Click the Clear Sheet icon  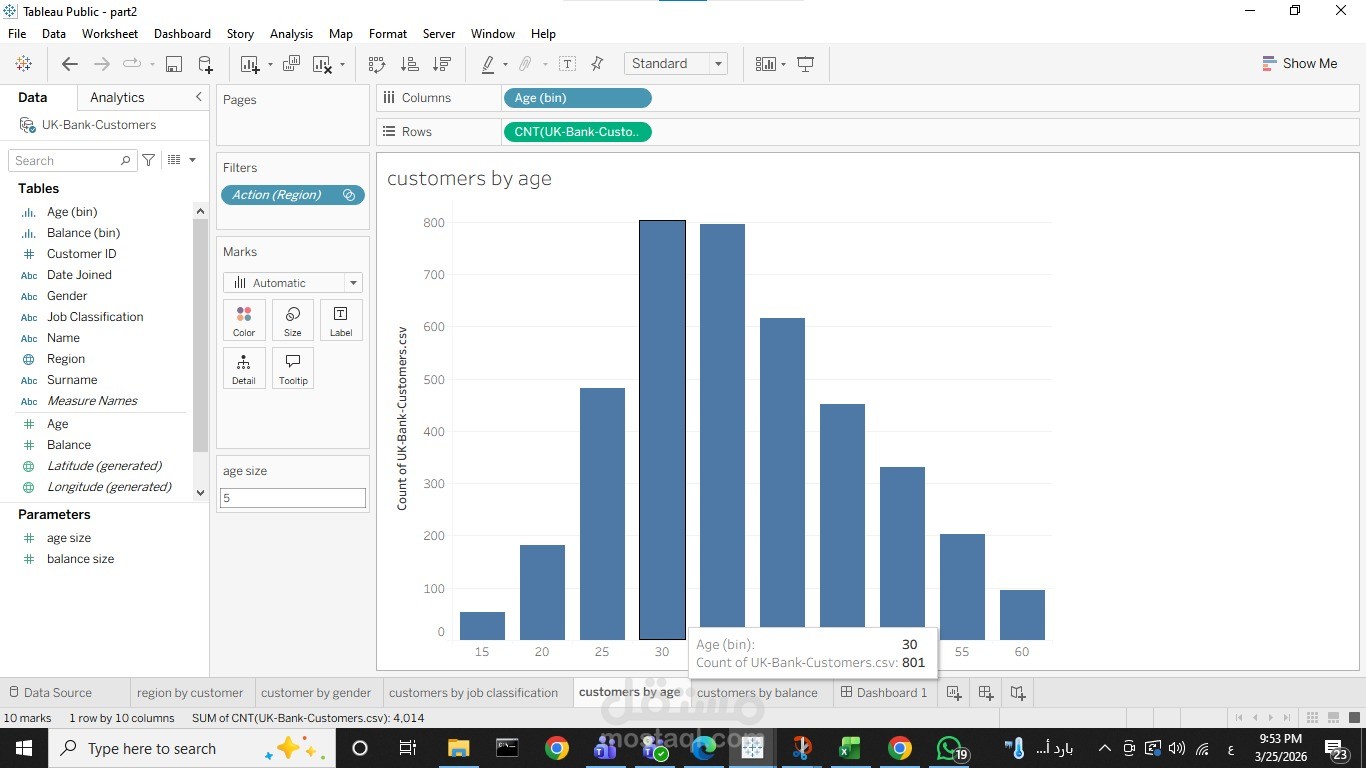pos(322,64)
